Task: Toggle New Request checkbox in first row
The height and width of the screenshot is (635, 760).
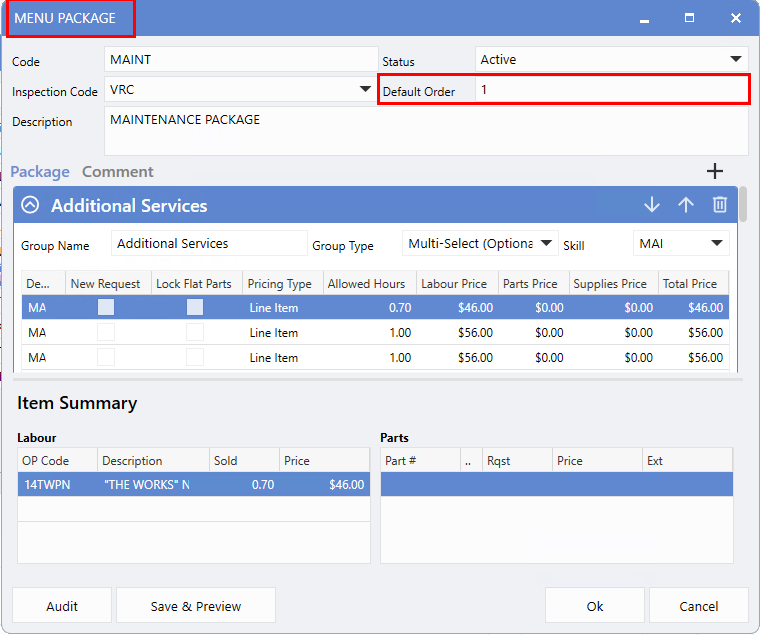Action: pos(105,308)
